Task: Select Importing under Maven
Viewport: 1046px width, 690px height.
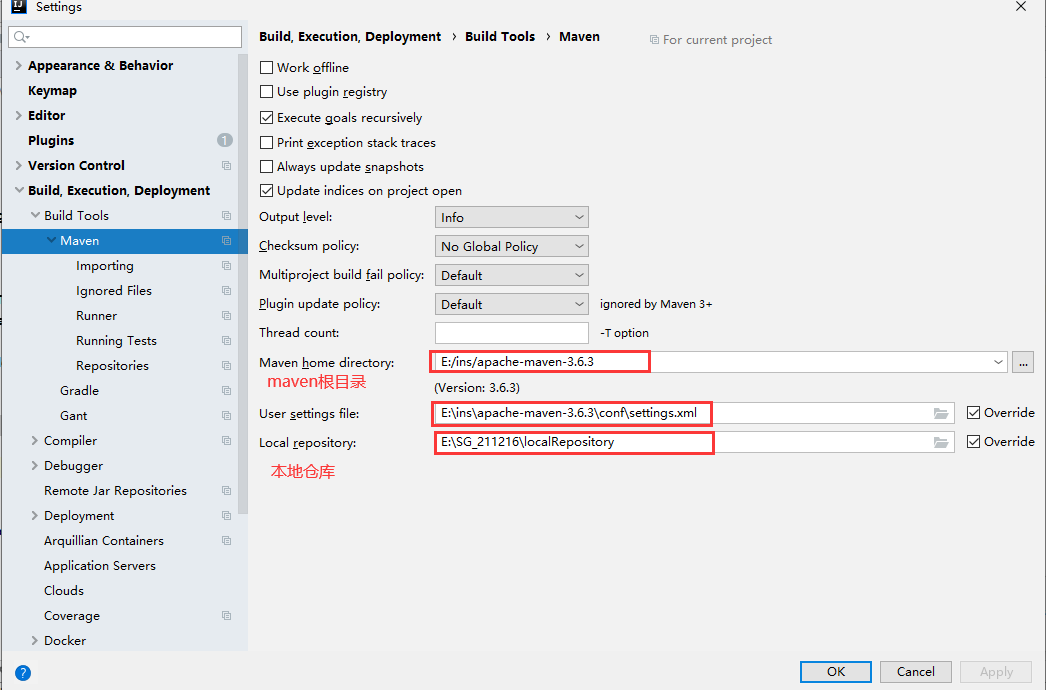Action: pyautogui.click(x=105, y=266)
